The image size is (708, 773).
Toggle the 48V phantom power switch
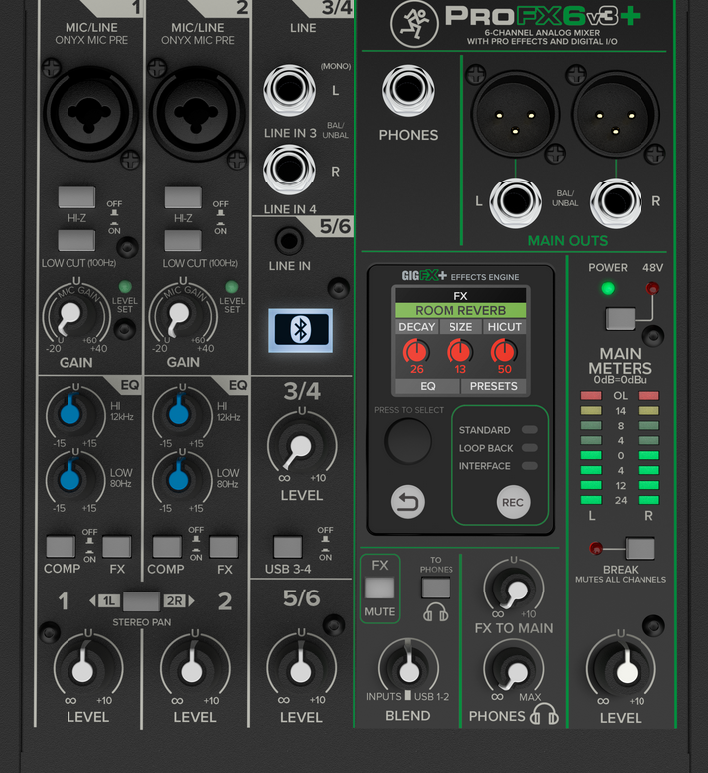620,318
